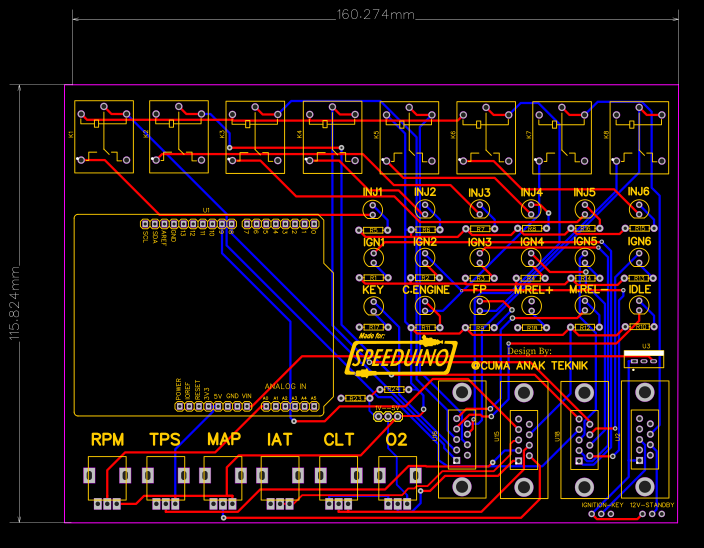Select relay K2 footprint
Viewport: 704px width, 548px height.
(179, 137)
